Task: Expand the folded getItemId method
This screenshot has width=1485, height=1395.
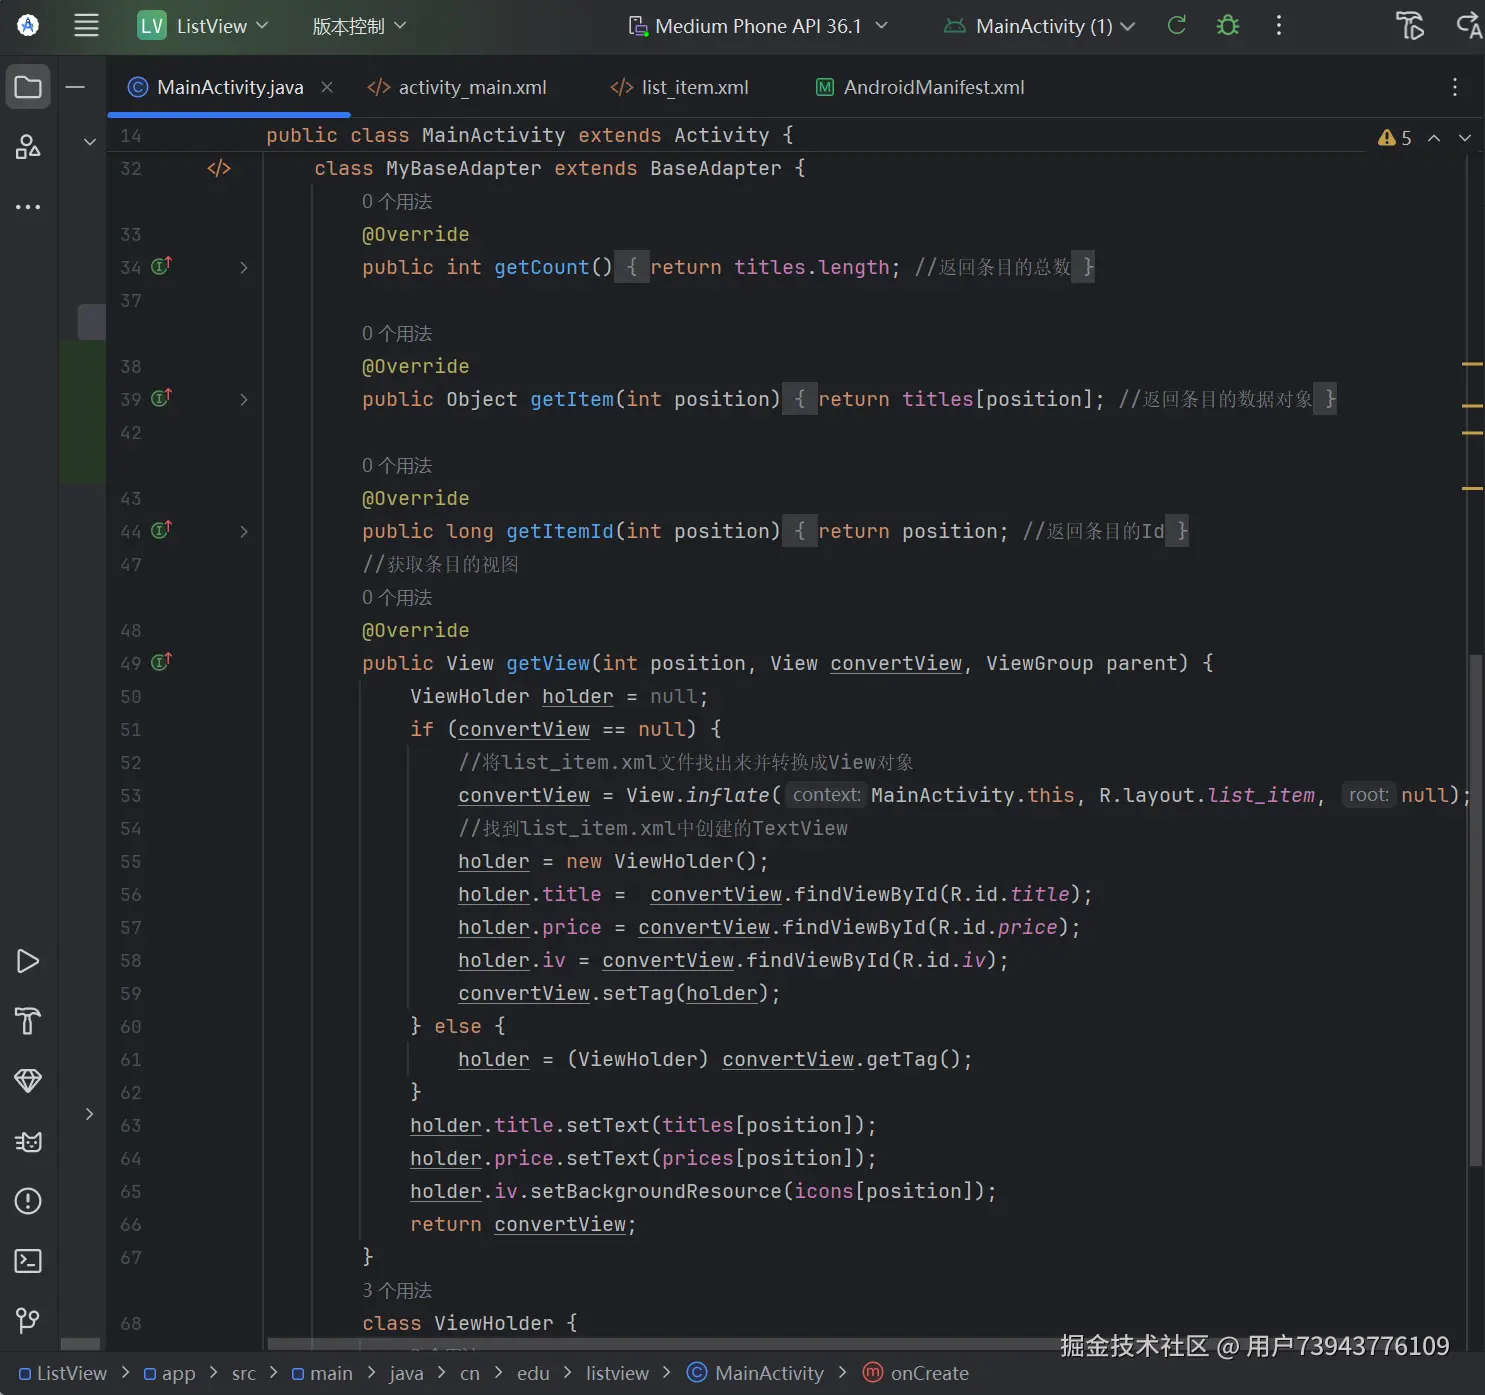Action: [243, 531]
